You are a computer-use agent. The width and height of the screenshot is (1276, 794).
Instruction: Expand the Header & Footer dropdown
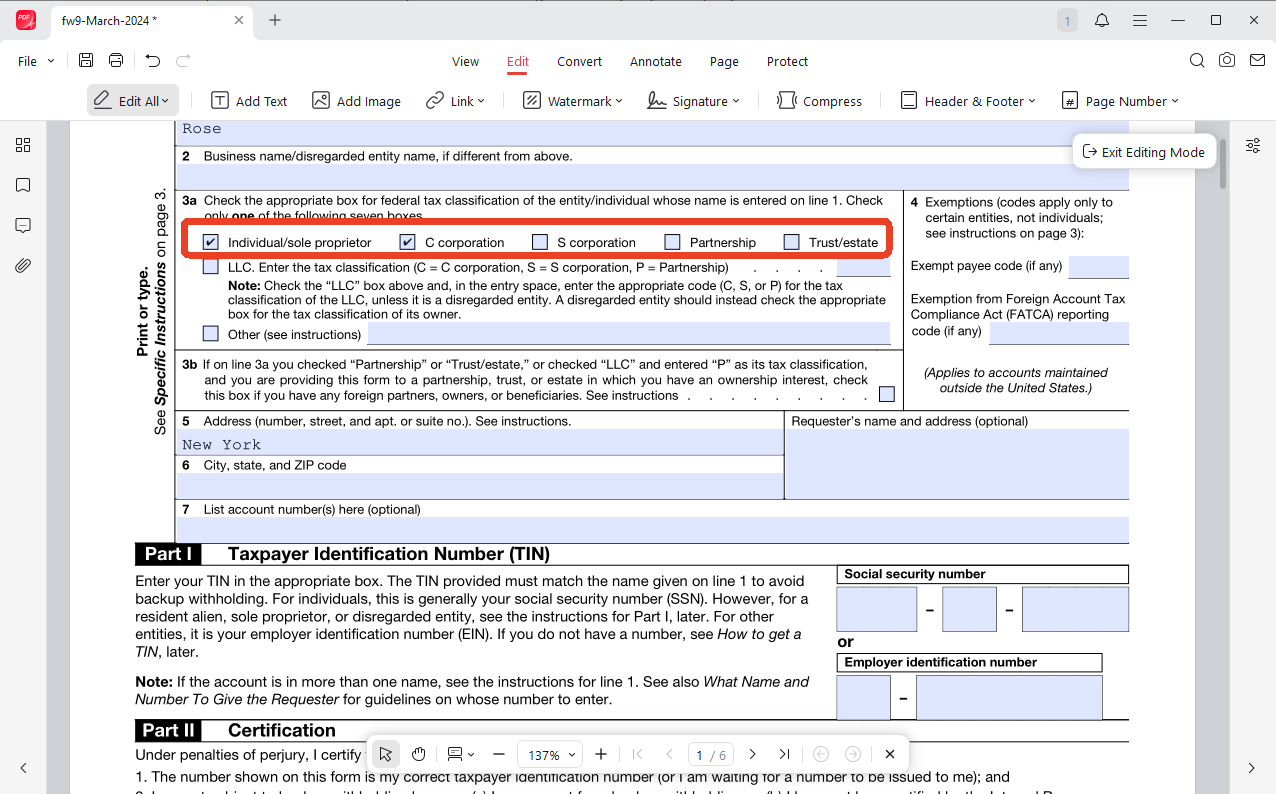1032,101
